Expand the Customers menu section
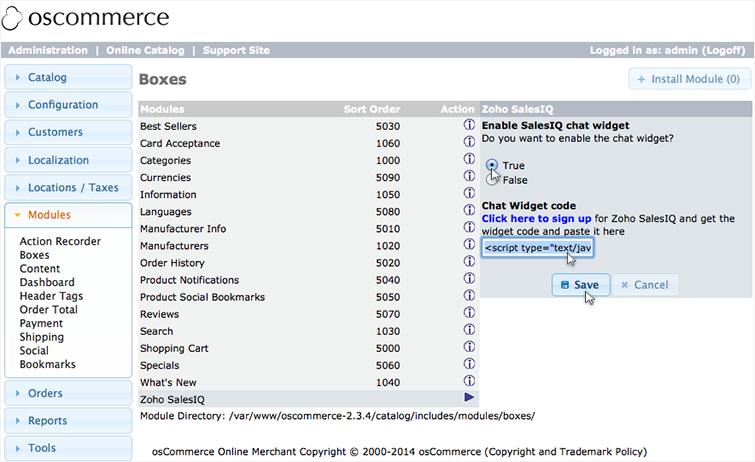Viewport: 755px width, 462px height. (x=68, y=132)
